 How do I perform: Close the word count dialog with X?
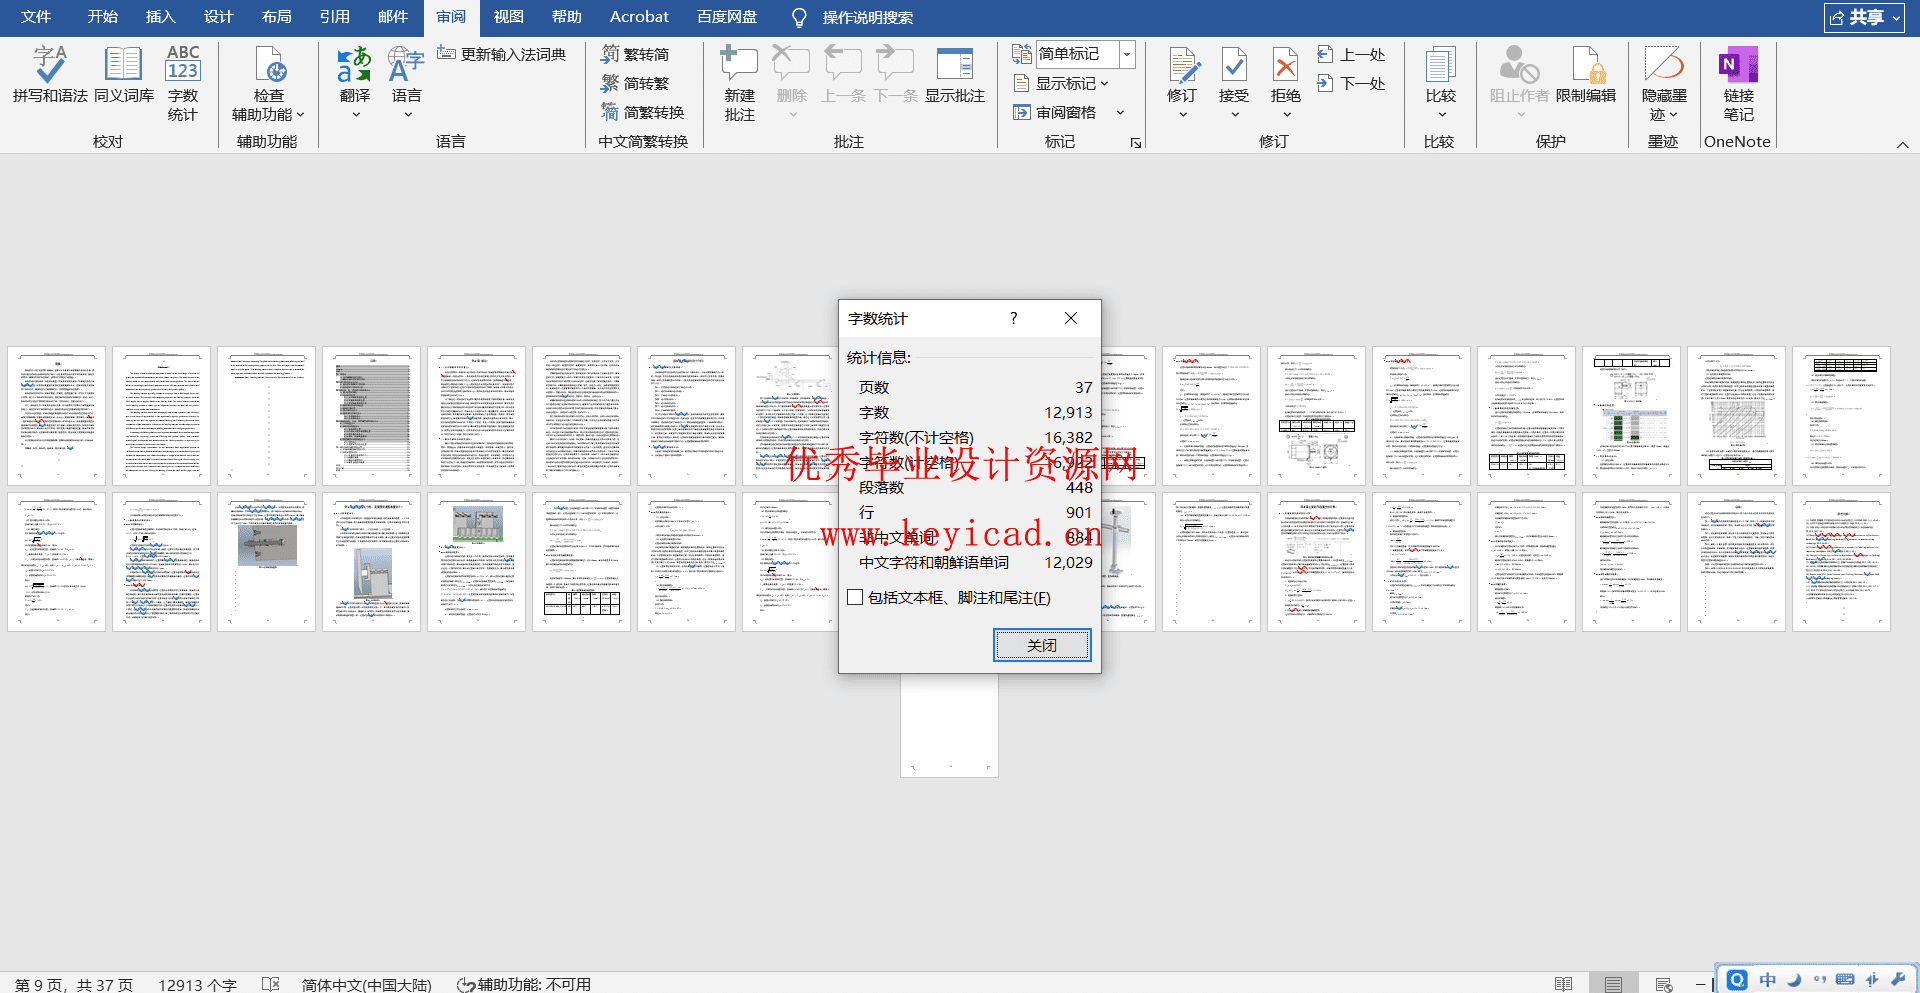tap(1071, 318)
